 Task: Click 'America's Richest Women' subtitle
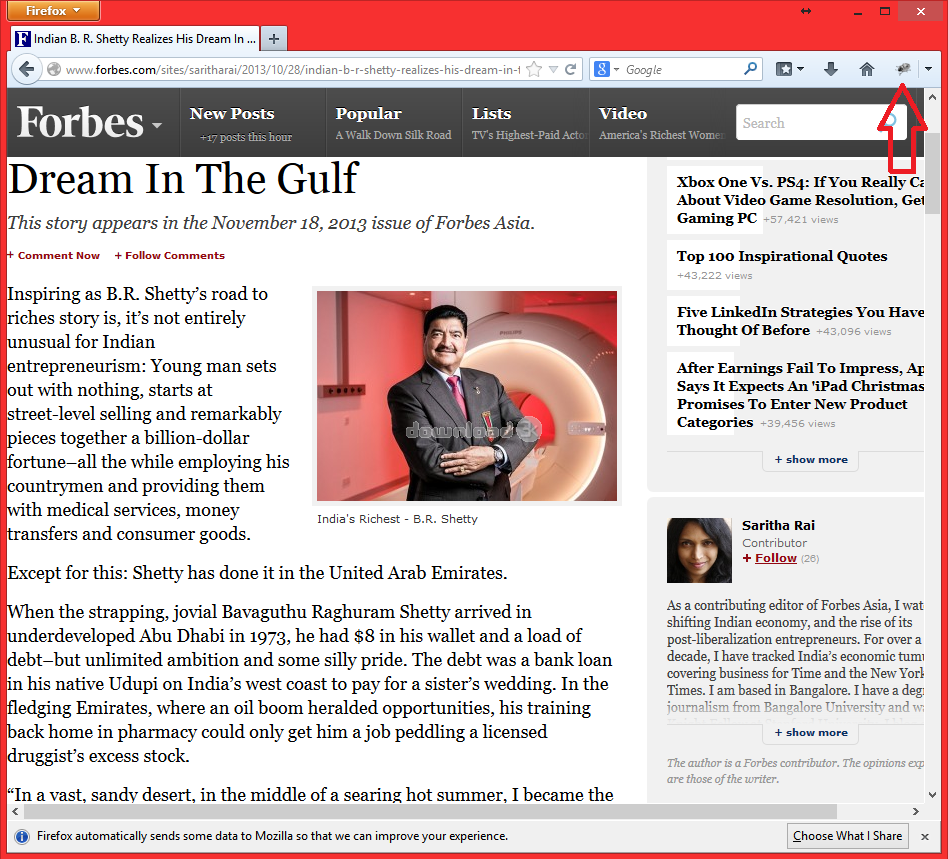click(661, 135)
